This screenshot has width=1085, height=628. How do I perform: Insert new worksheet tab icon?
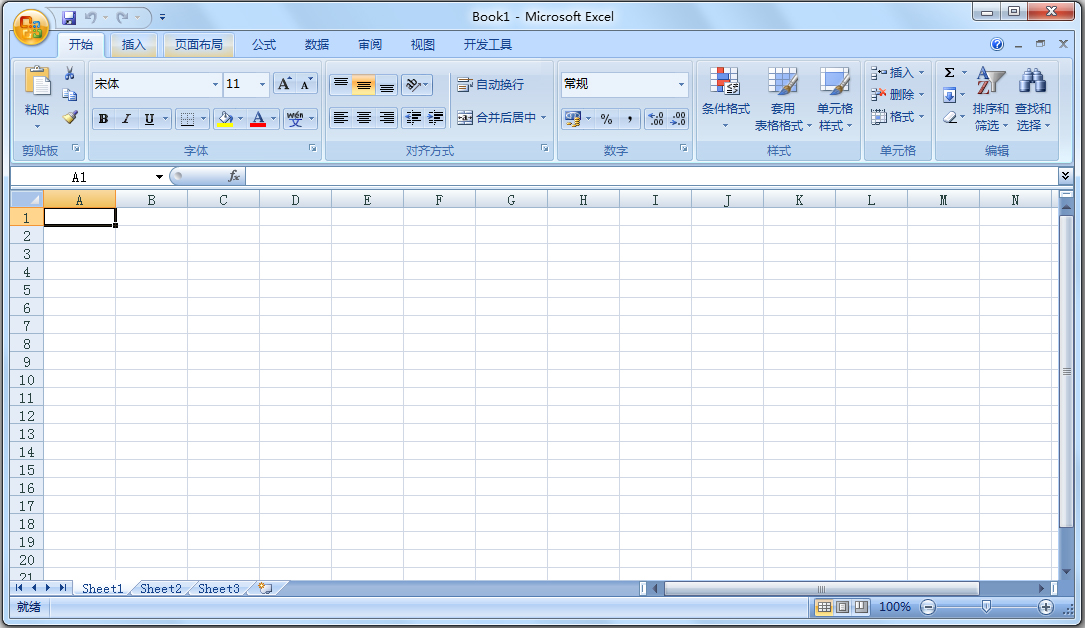(265, 588)
